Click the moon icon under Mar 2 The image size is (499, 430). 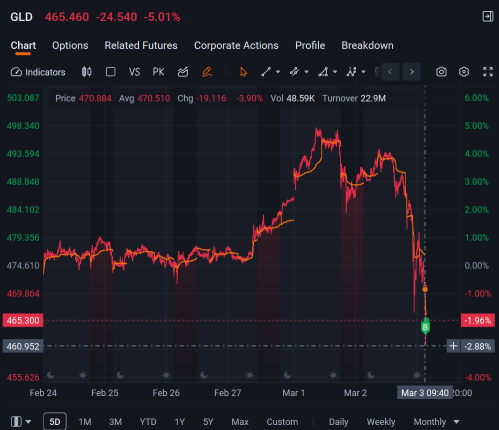click(x=371, y=376)
